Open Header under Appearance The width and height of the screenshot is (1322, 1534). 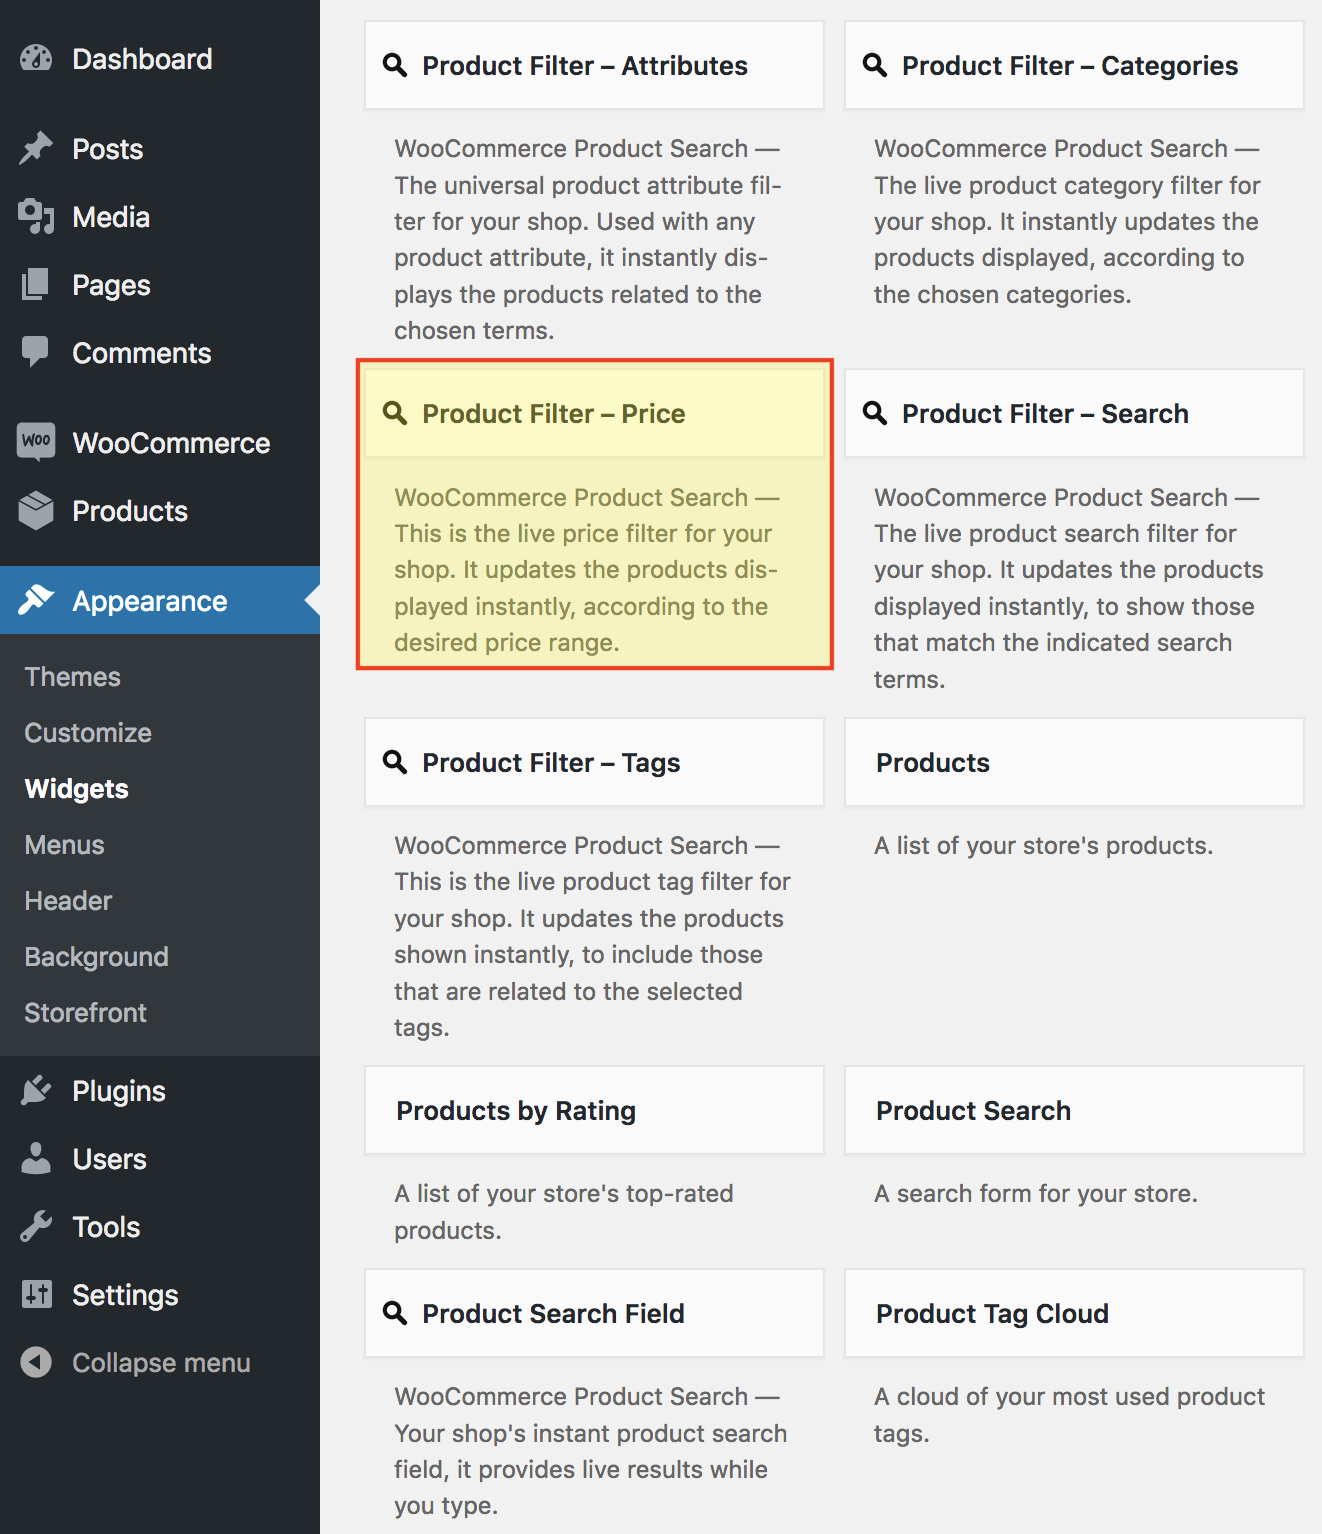[x=68, y=901]
